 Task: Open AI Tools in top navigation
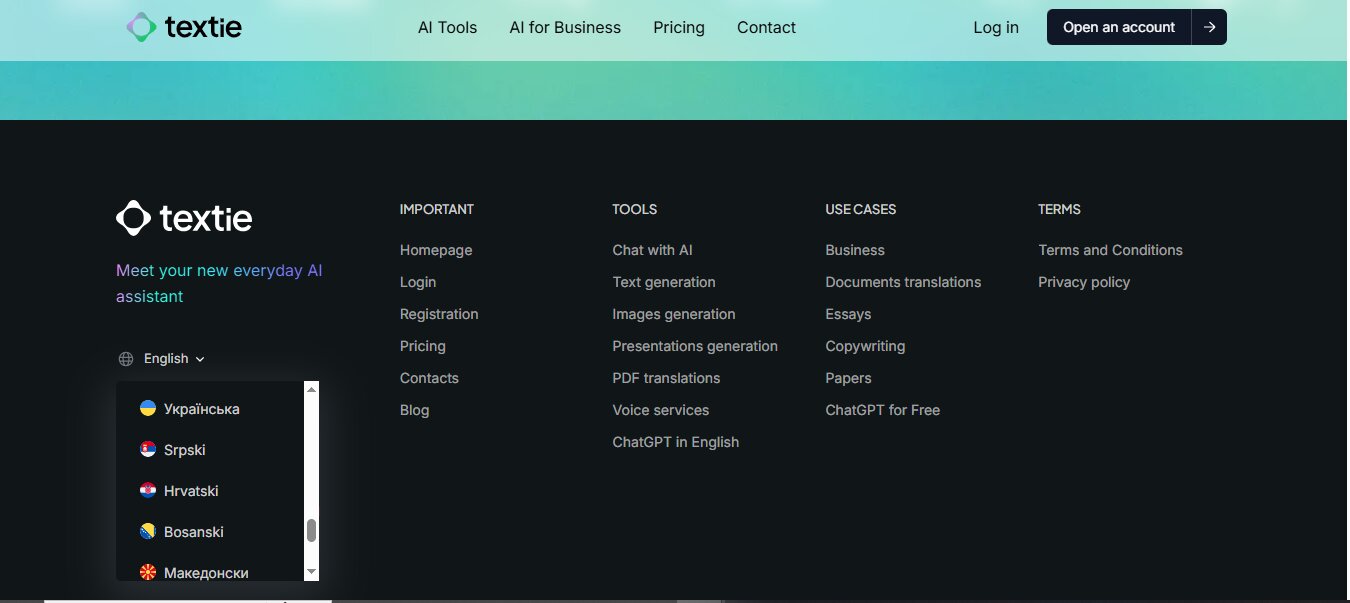coord(447,28)
